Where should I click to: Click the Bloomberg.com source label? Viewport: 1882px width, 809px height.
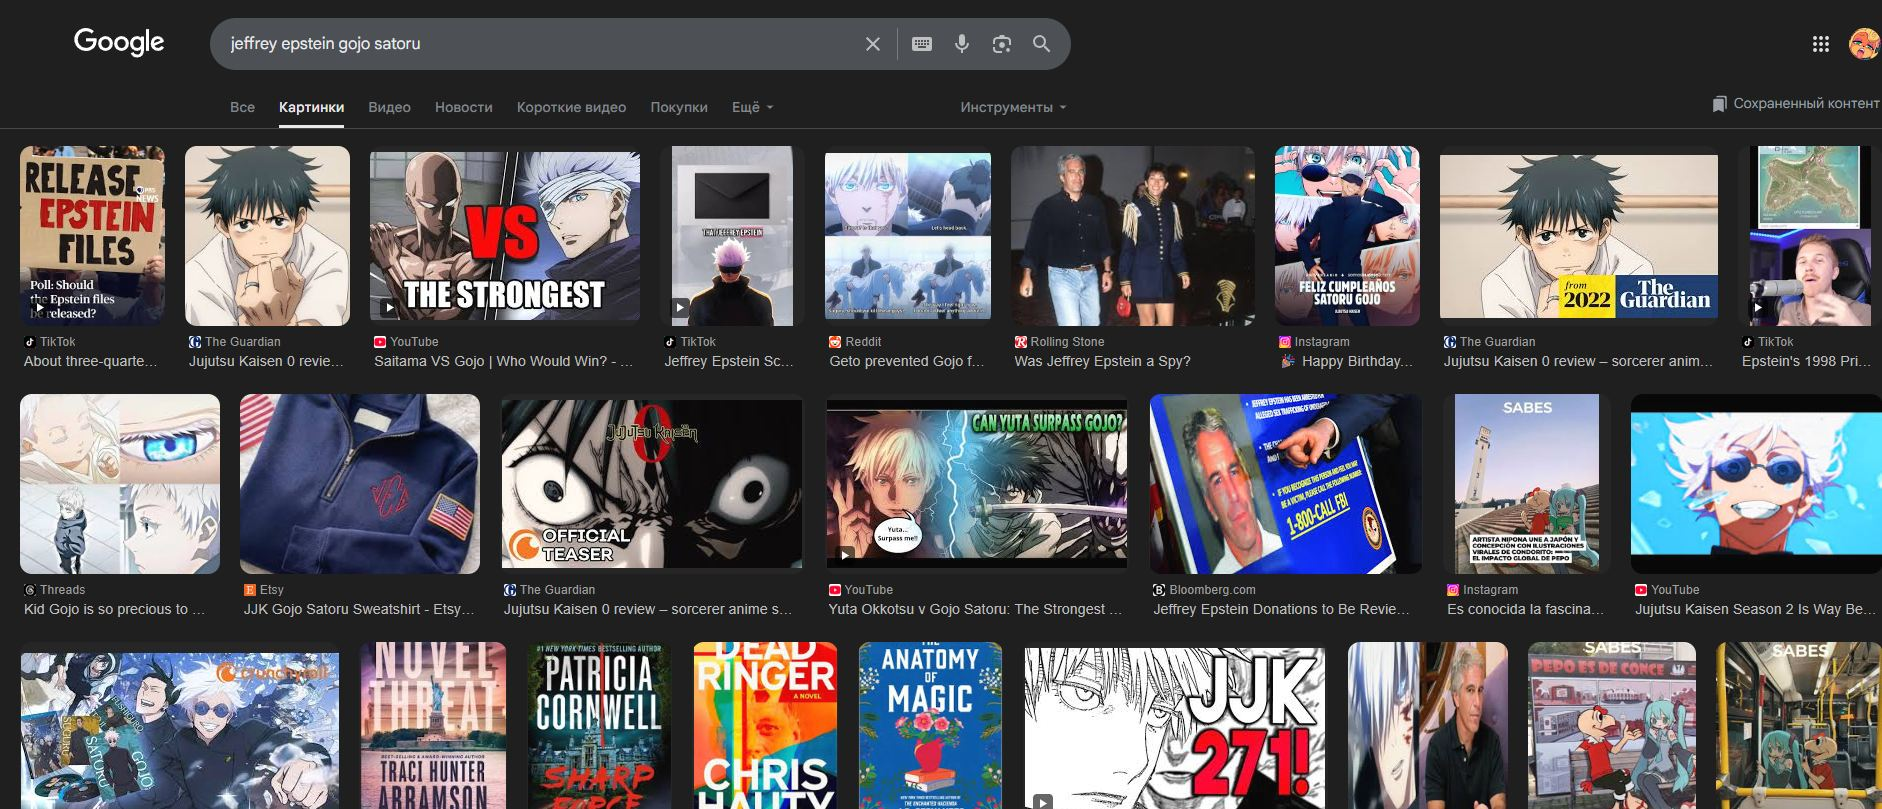pos(1212,590)
